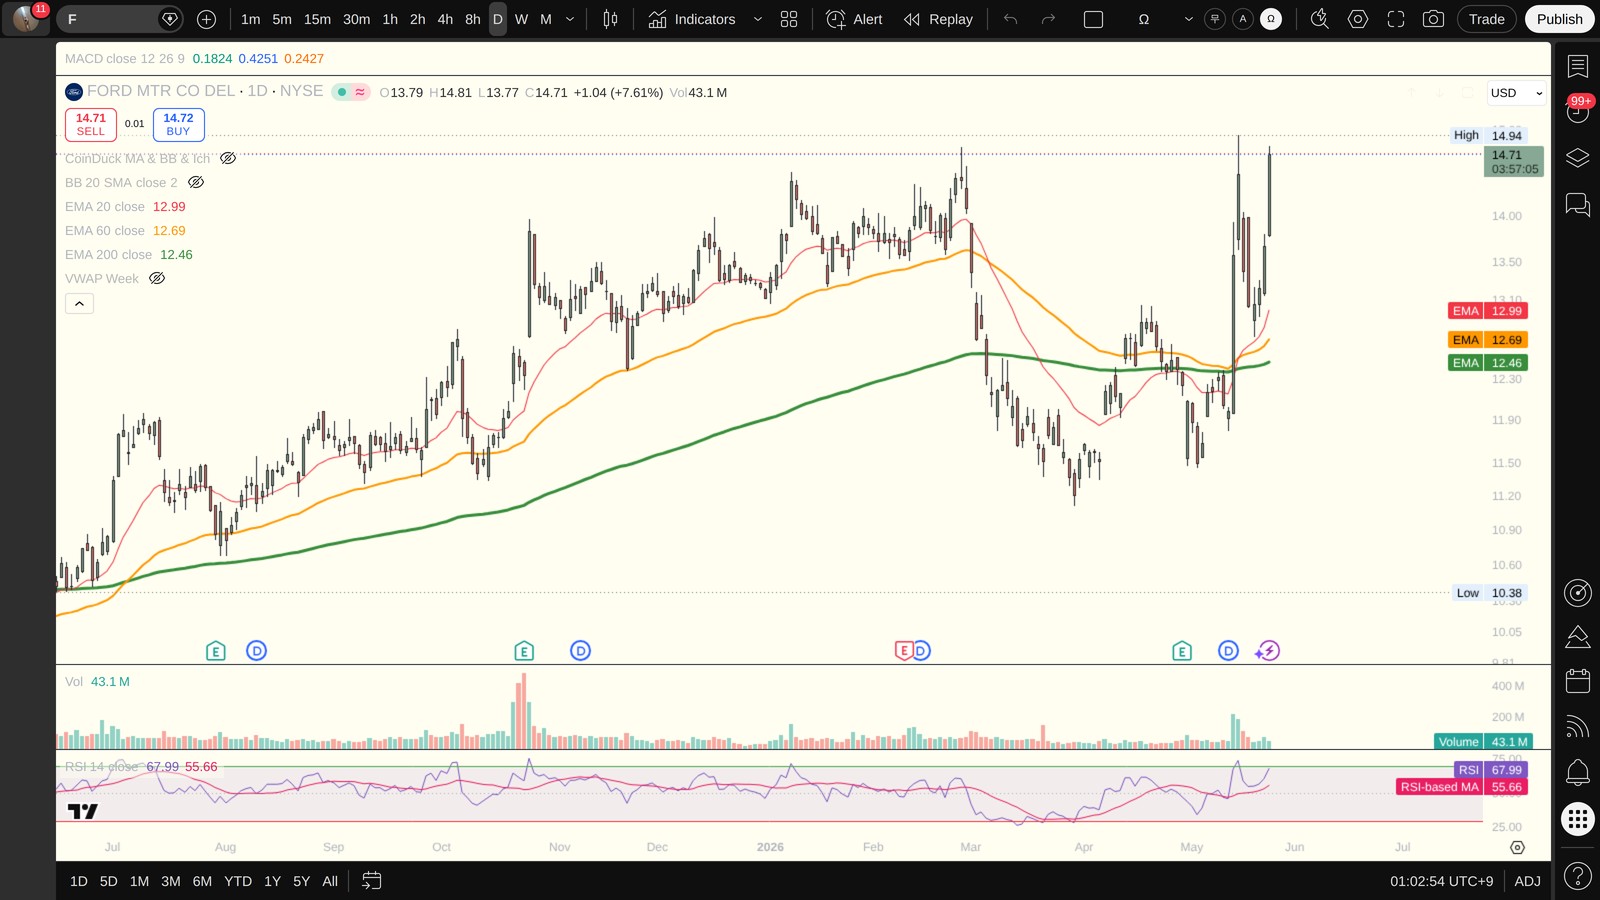
Task: Select the rectangle layout toggle in toolbar
Action: coord(1094,19)
